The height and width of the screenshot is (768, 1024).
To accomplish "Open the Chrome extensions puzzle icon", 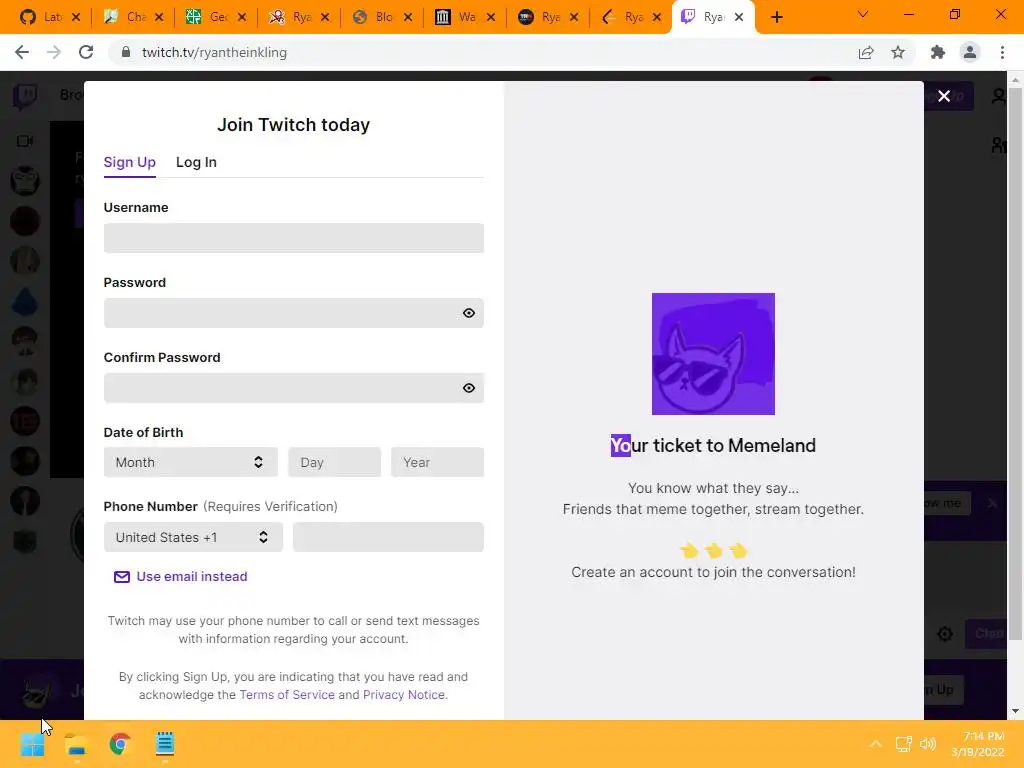I will (938, 52).
